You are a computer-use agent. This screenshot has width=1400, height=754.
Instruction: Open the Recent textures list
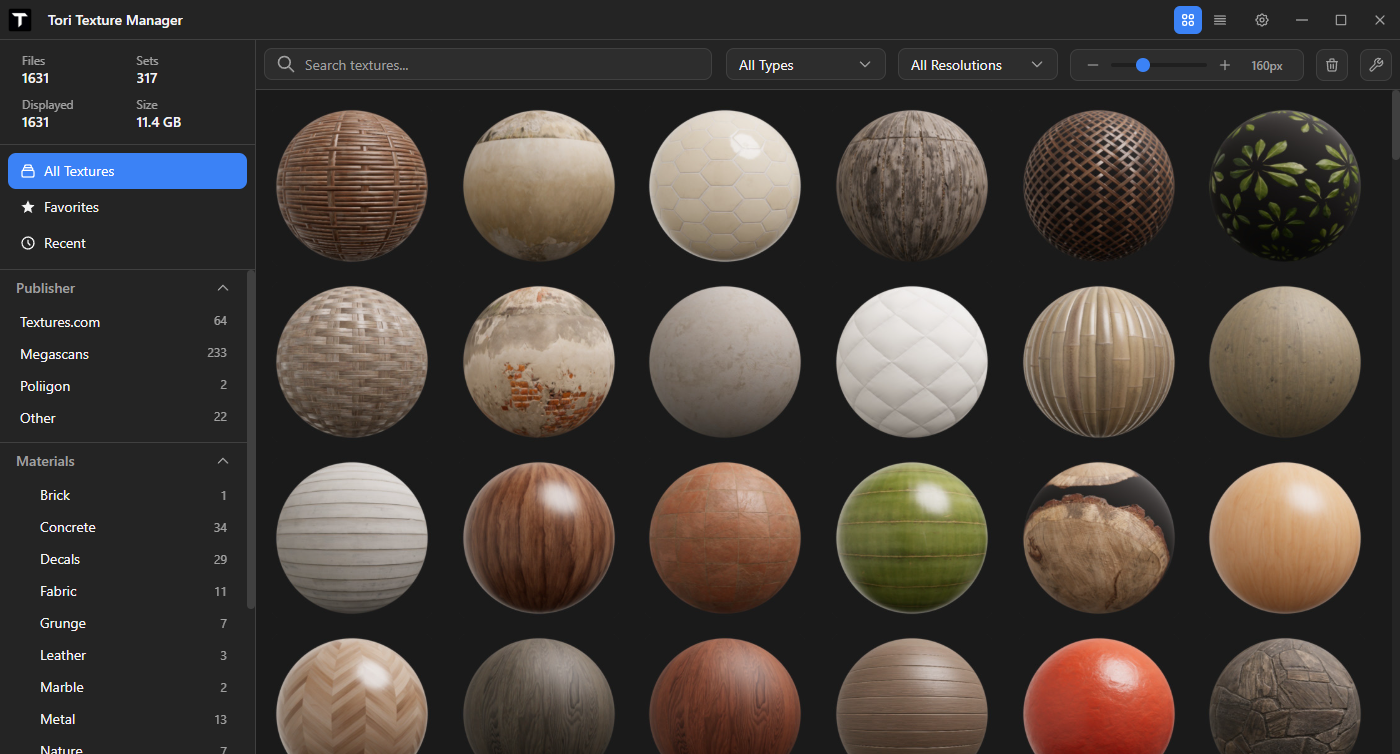65,243
